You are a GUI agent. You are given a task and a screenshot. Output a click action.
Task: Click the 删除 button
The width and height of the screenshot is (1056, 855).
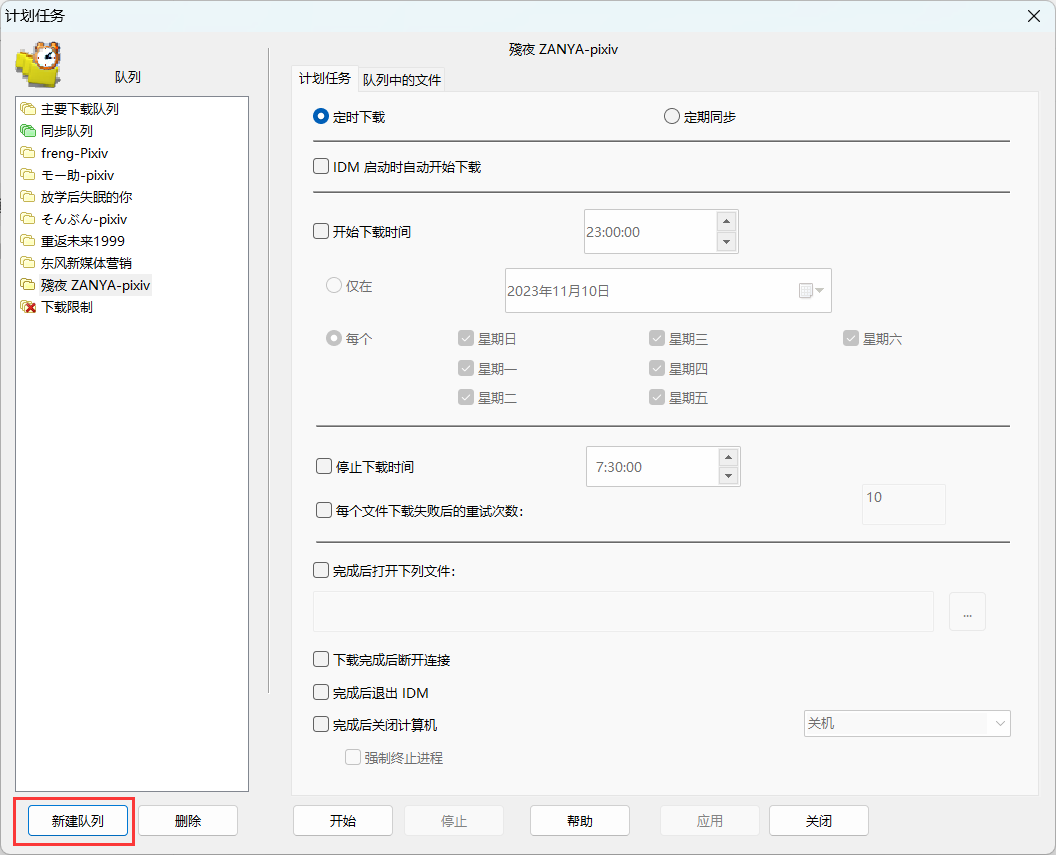188,821
